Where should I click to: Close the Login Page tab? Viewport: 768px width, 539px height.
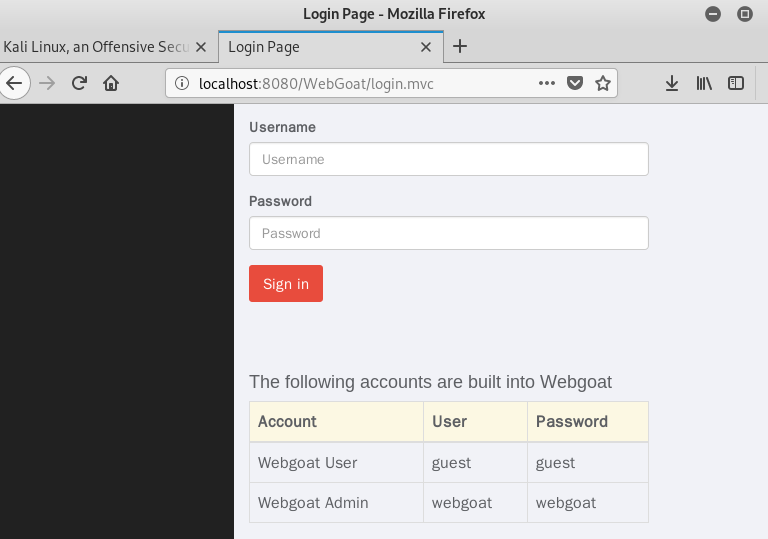tap(426, 47)
